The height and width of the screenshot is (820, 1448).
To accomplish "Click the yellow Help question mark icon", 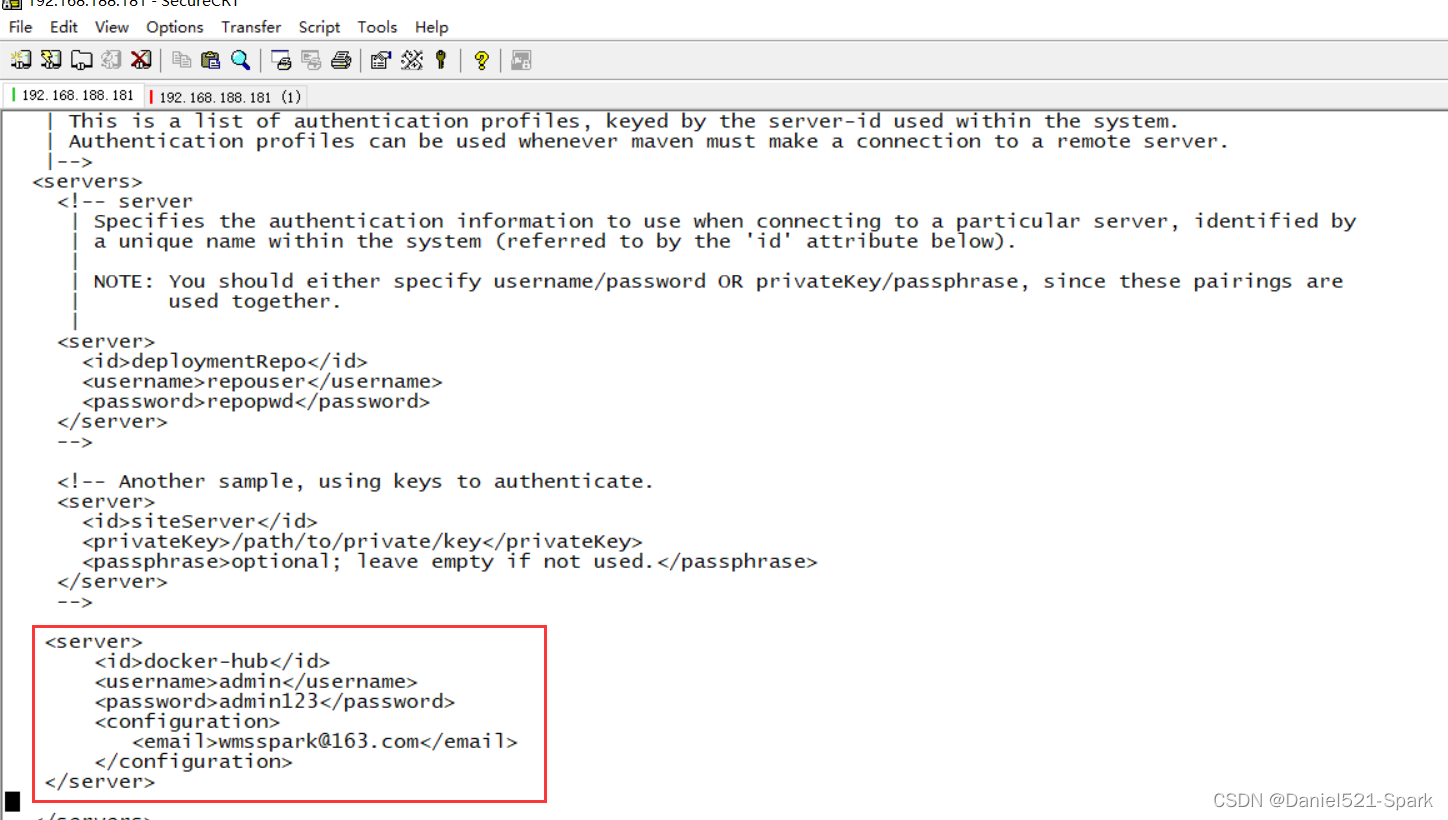I will click(x=481, y=60).
